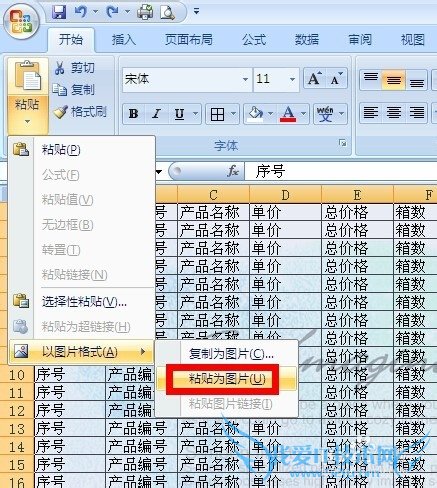Screen dimensions: 437x488
Task: Expand the phonetic guide dropdown arrow
Action: (341, 114)
